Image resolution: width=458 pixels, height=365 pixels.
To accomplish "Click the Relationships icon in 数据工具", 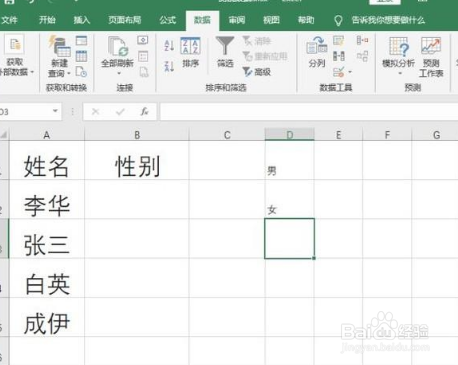I will click(x=362, y=56).
